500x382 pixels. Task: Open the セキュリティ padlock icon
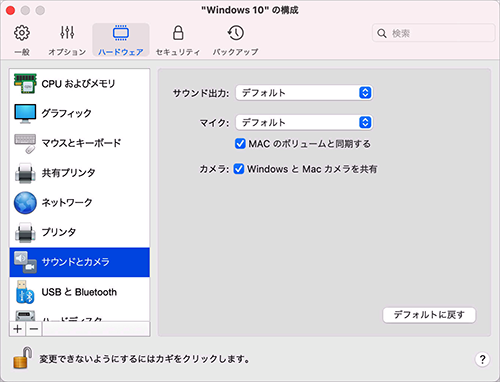tap(178, 33)
